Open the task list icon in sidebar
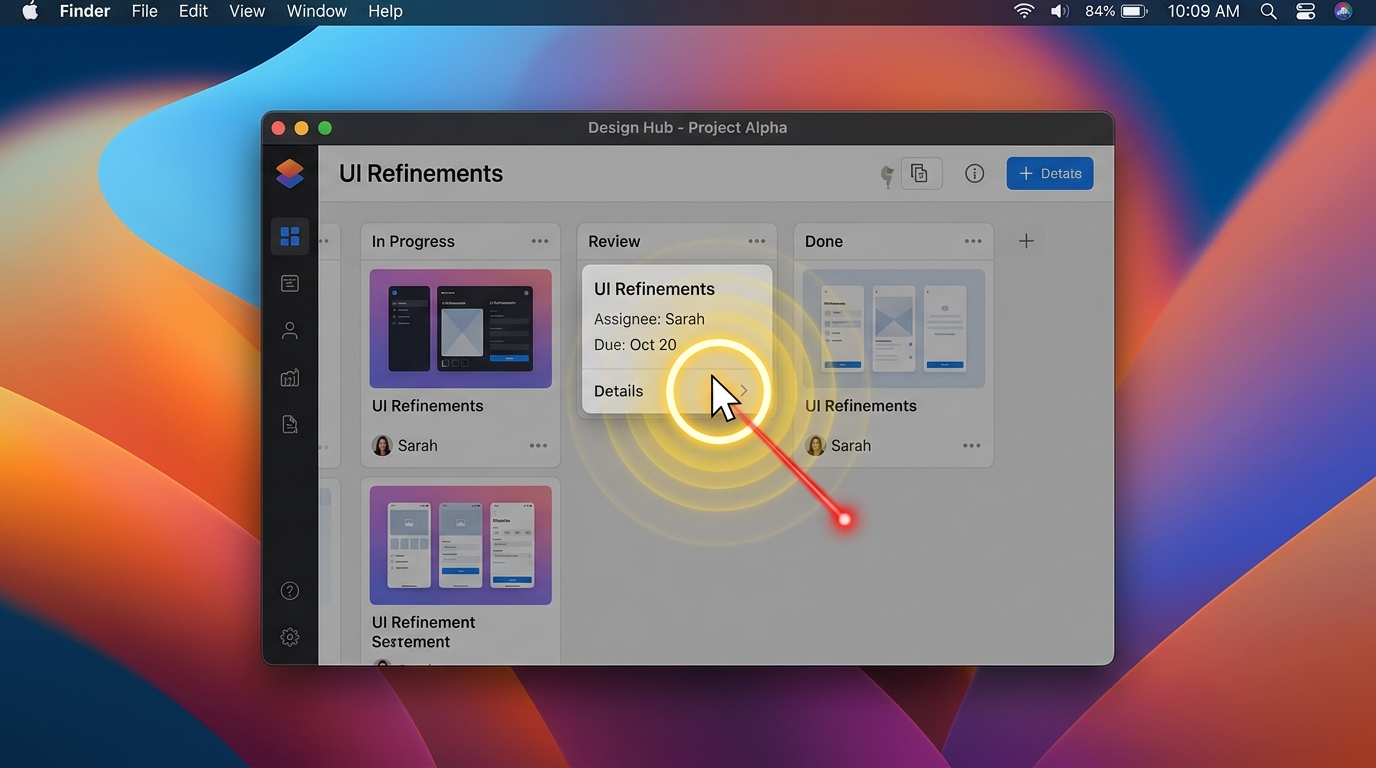The height and width of the screenshot is (768, 1376). pyautogui.click(x=290, y=284)
